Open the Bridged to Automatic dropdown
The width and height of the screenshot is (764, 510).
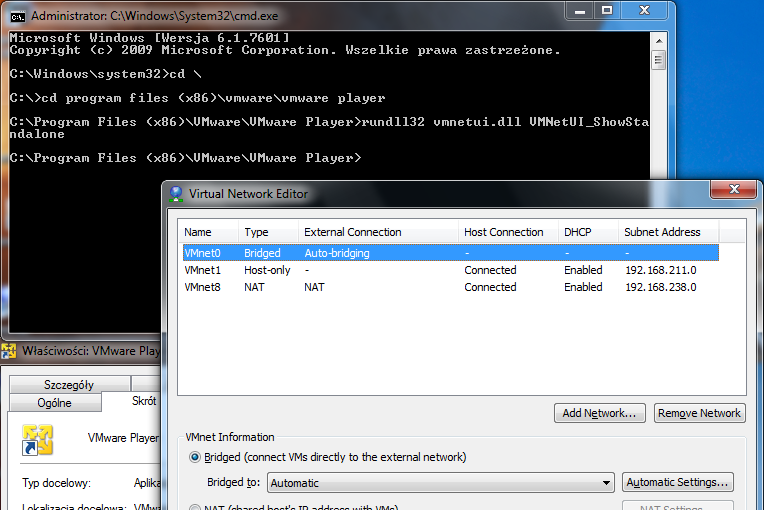(440, 483)
